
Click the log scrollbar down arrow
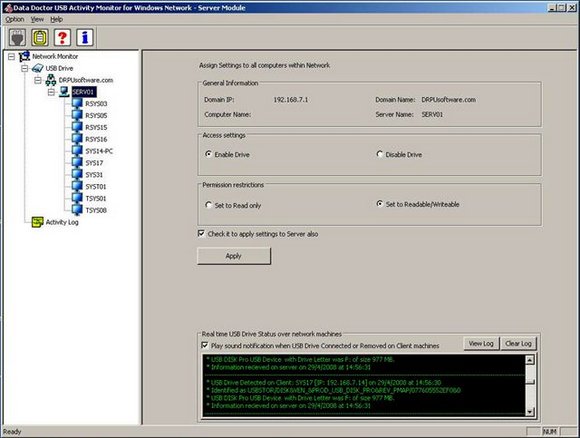click(x=530, y=411)
